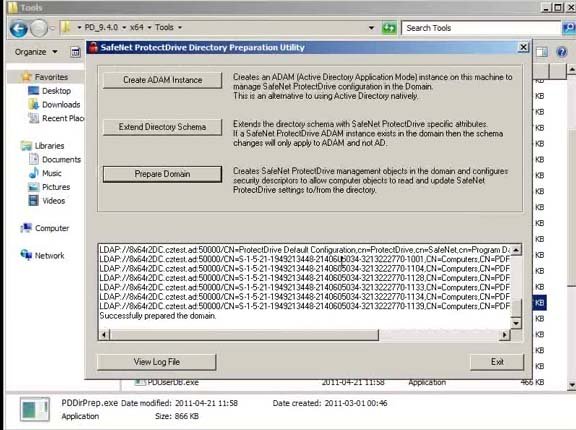Select Libraries in the navigation pane

pos(49,146)
